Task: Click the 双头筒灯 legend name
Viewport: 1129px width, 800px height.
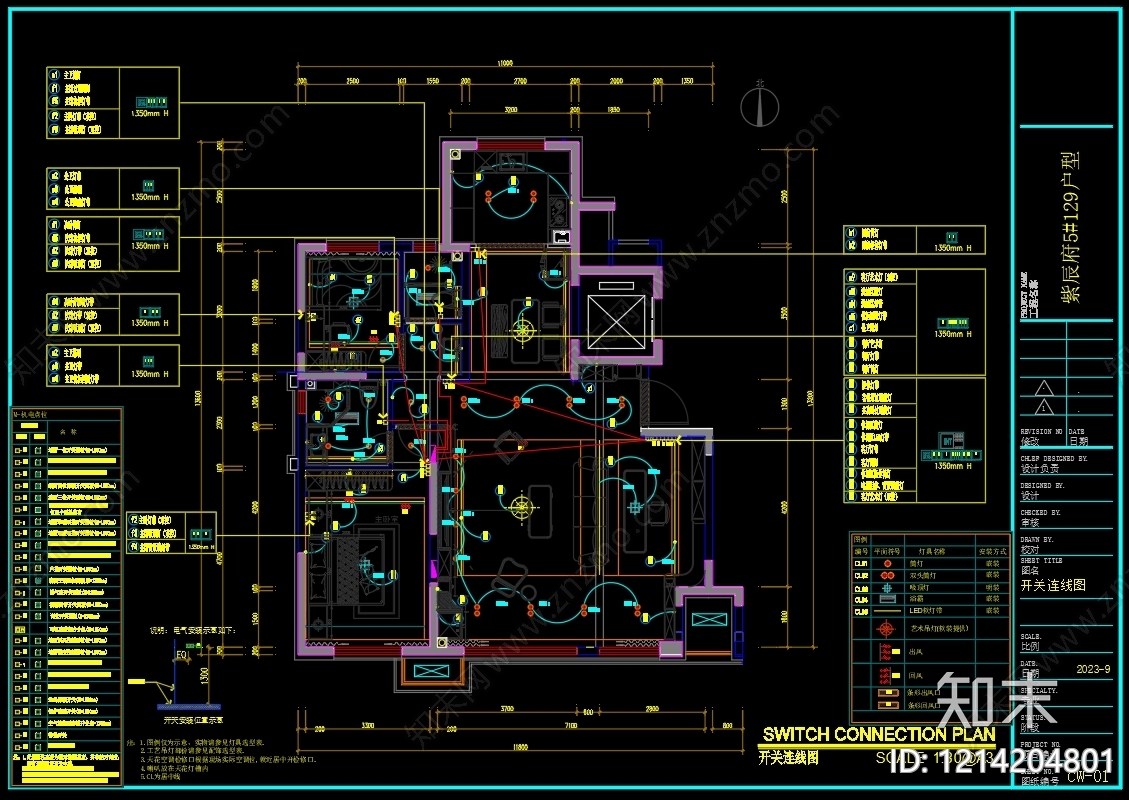Action: [922, 575]
